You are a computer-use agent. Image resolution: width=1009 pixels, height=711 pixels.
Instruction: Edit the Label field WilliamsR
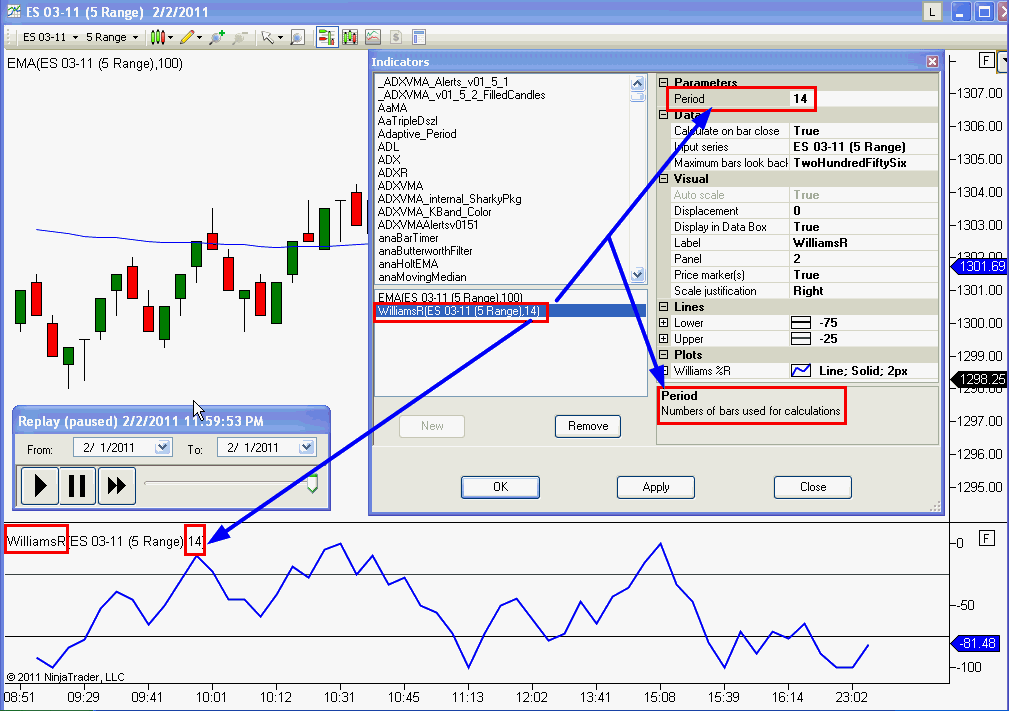[864, 243]
